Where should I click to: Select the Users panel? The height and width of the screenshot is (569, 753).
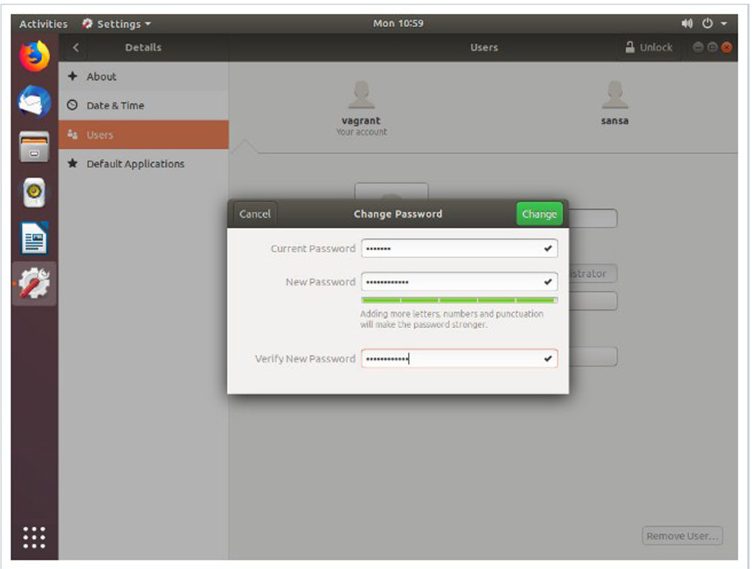point(144,134)
